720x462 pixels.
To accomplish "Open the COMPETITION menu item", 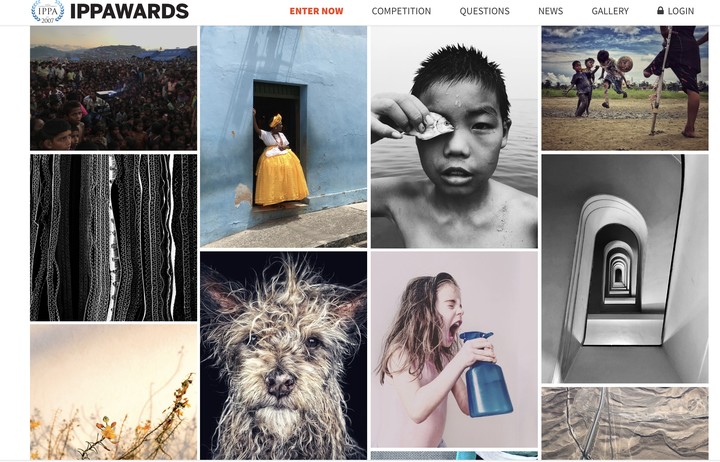I will (x=401, y=11).
